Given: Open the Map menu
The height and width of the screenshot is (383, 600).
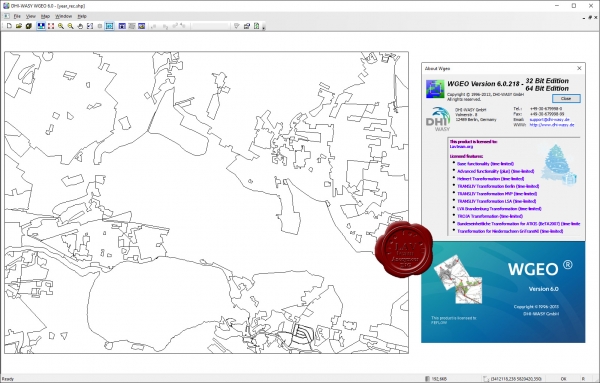Looking at the screenshot, I should [x=45, y=16].
